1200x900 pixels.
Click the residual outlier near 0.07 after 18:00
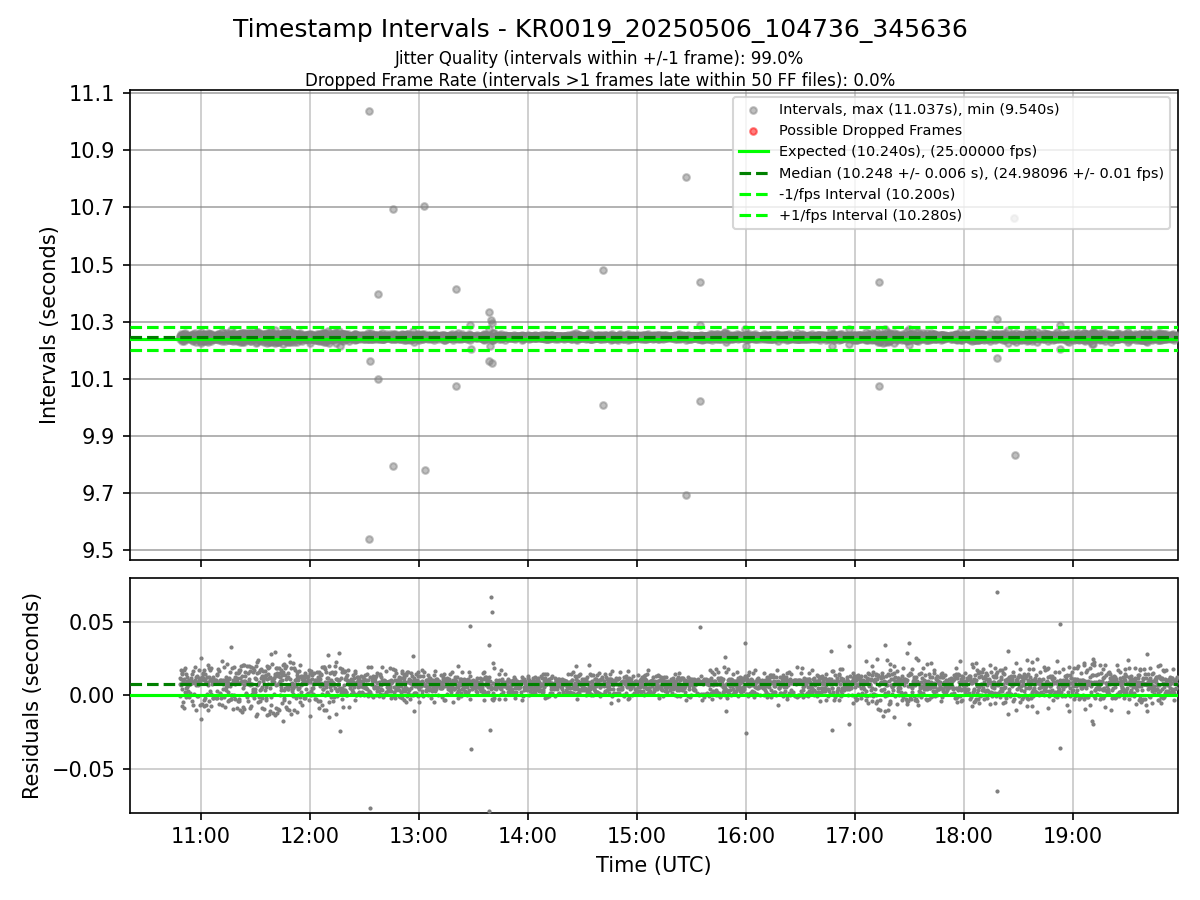[997, 592]
